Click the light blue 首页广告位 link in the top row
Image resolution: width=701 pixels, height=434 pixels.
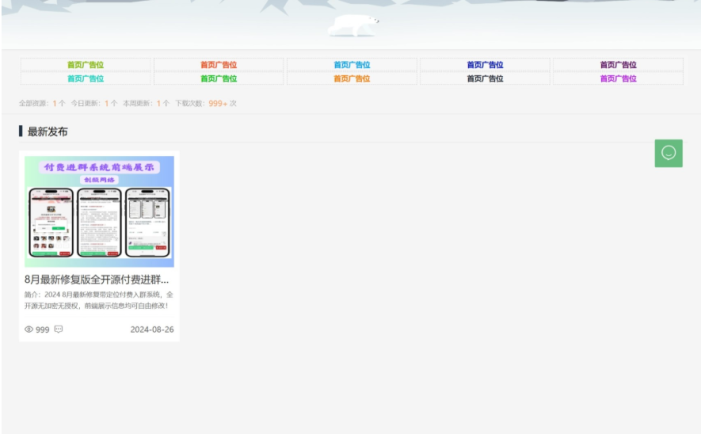pos(352,65)
